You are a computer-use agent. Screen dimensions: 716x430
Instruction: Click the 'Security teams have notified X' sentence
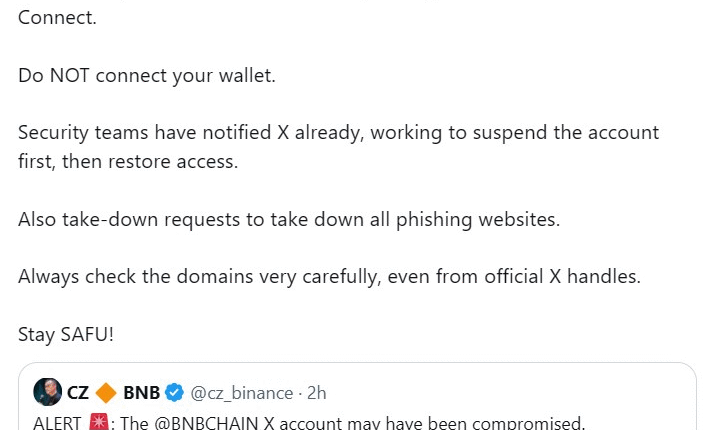338,132
